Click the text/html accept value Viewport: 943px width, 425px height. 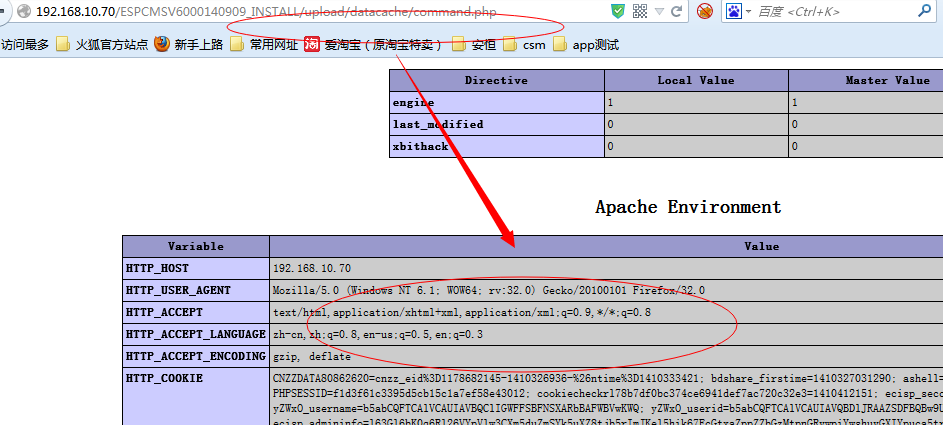[x=462, y=313]
